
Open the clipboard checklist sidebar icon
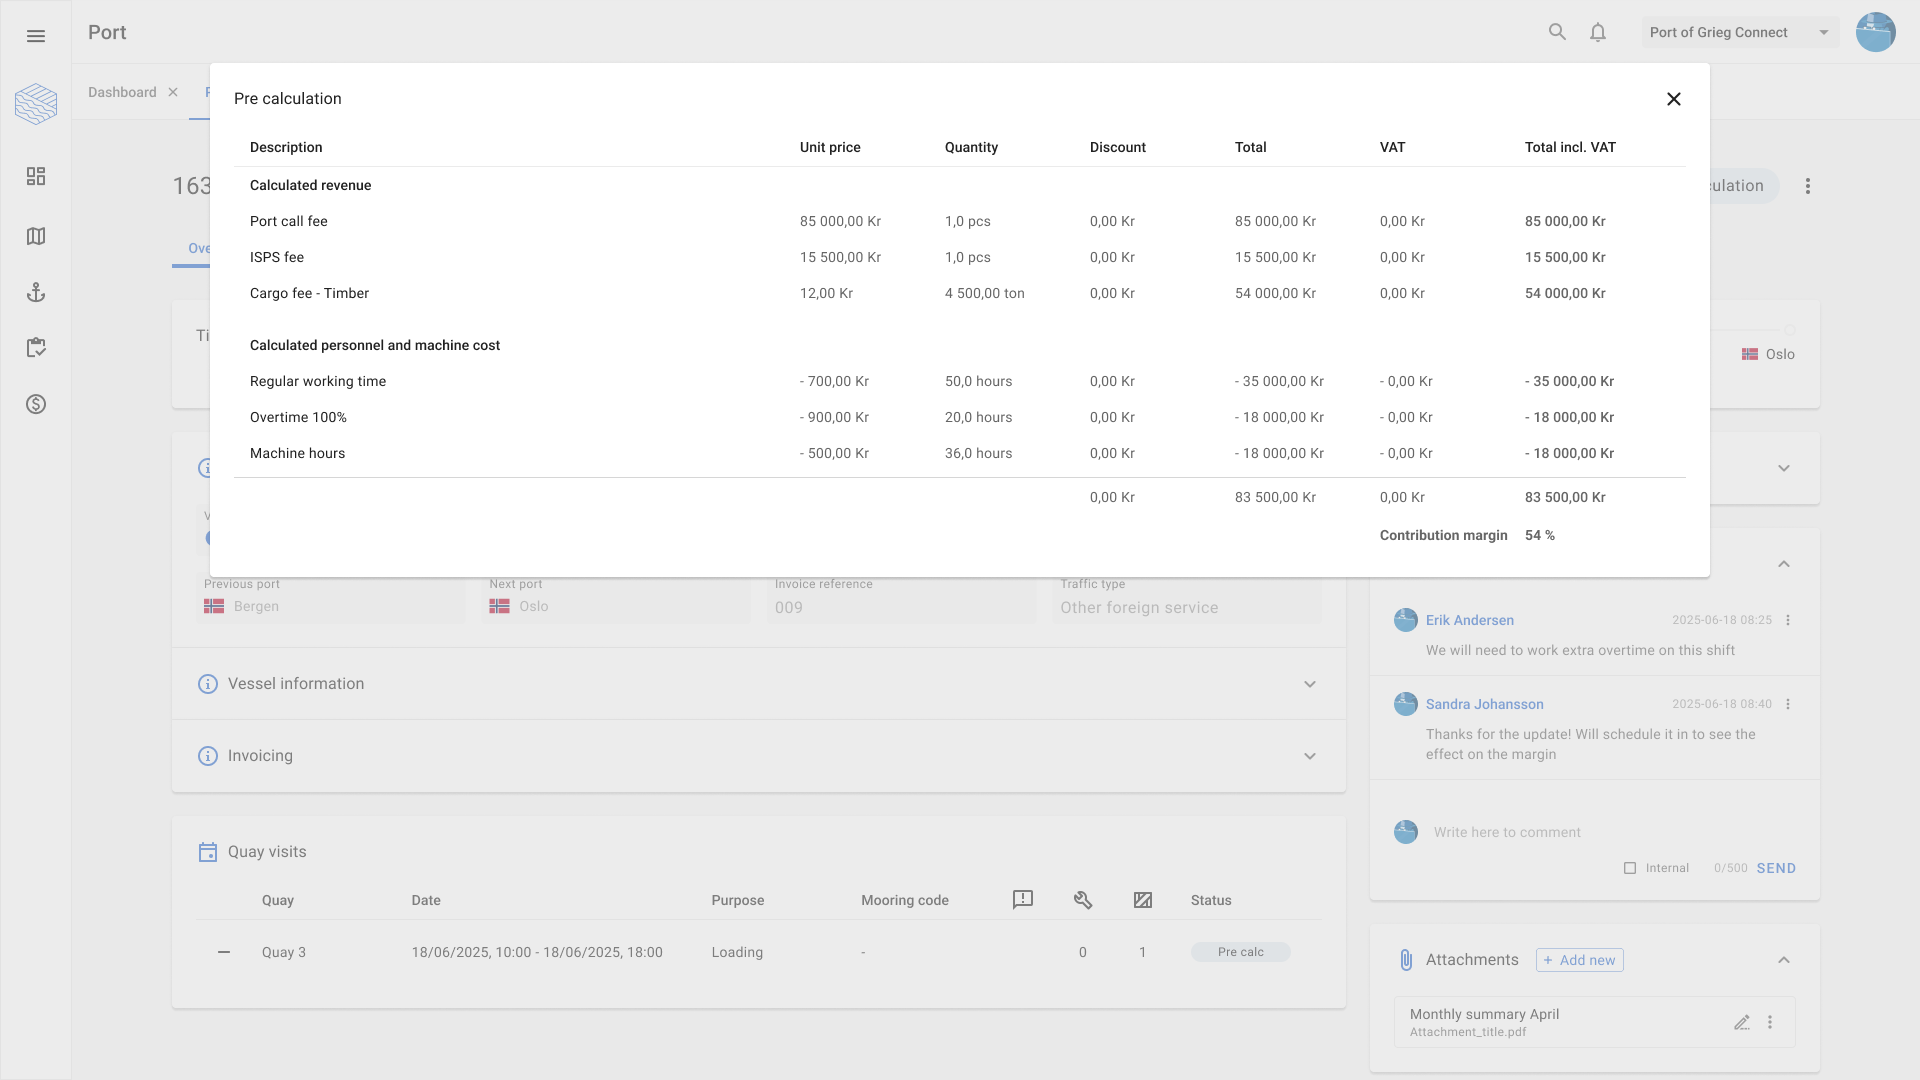pos(36,348)
